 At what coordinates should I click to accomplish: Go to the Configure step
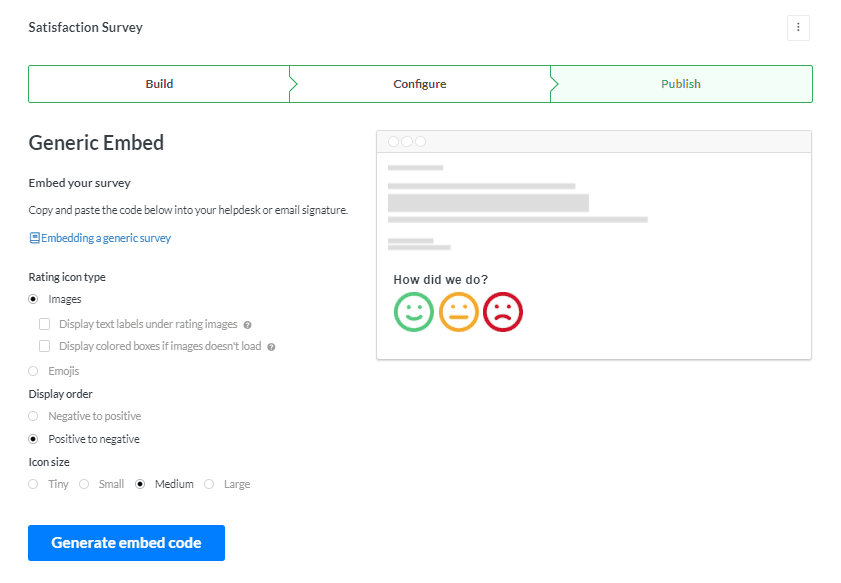point(419,84)
